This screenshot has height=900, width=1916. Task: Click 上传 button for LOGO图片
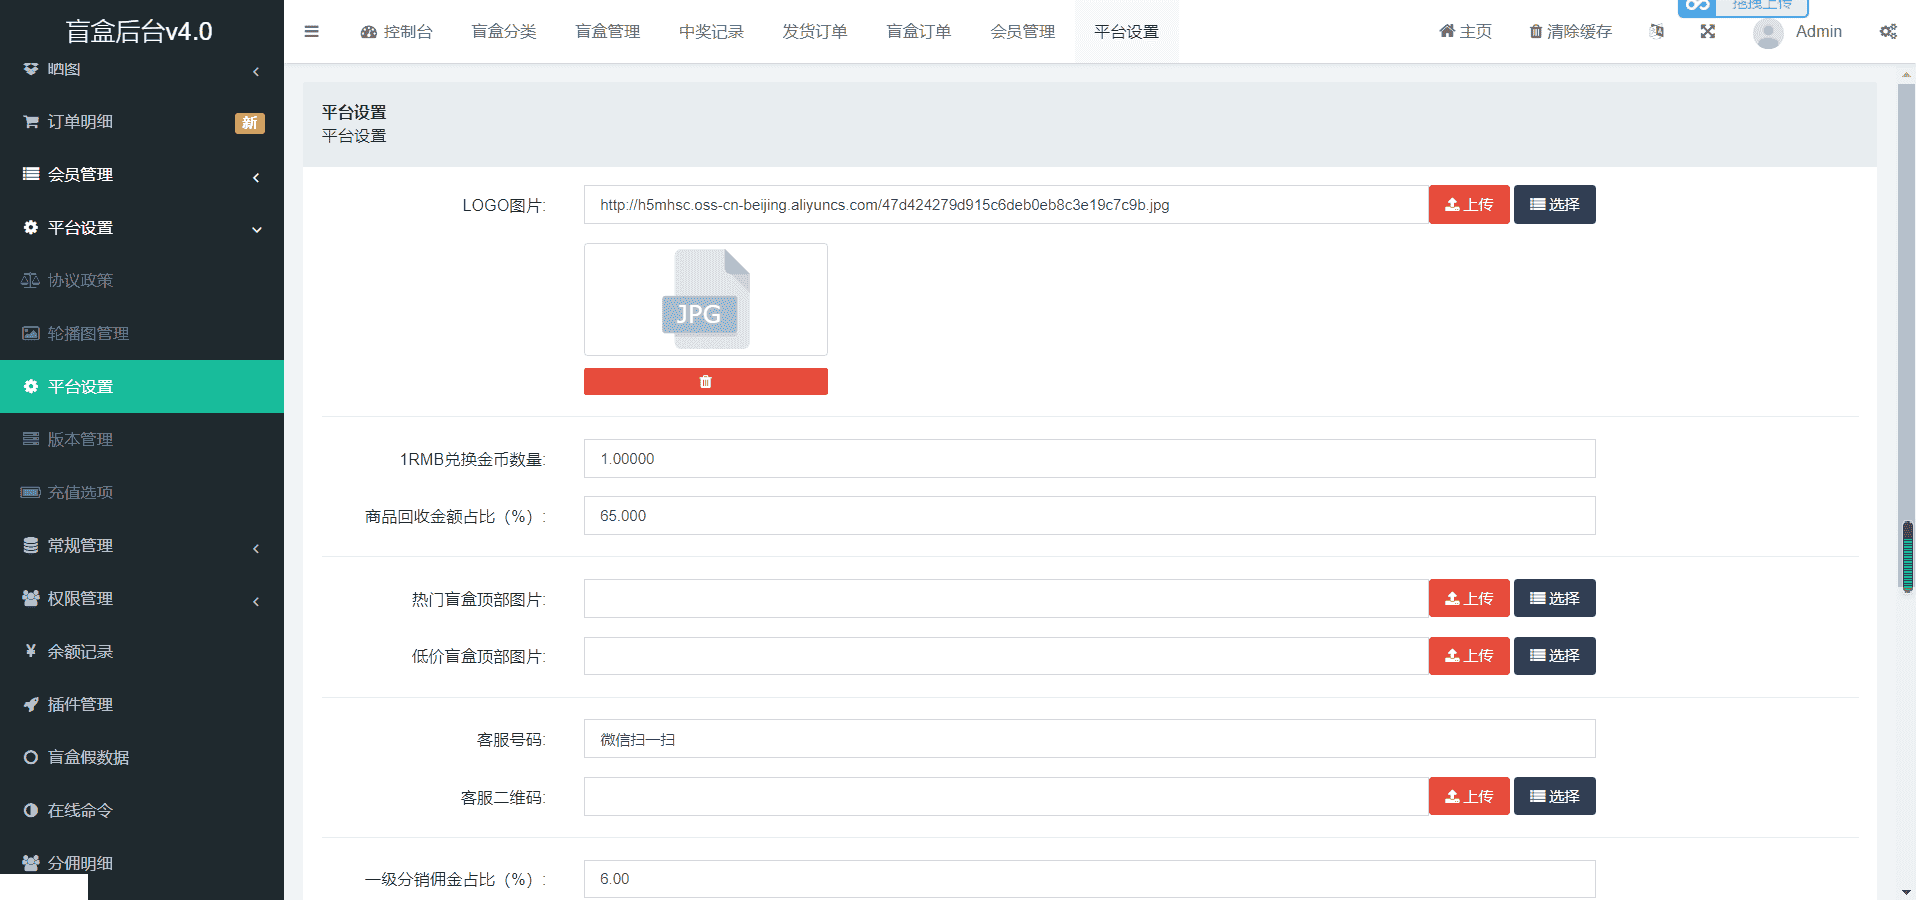pyautogui.click(x=1468, y=205)
